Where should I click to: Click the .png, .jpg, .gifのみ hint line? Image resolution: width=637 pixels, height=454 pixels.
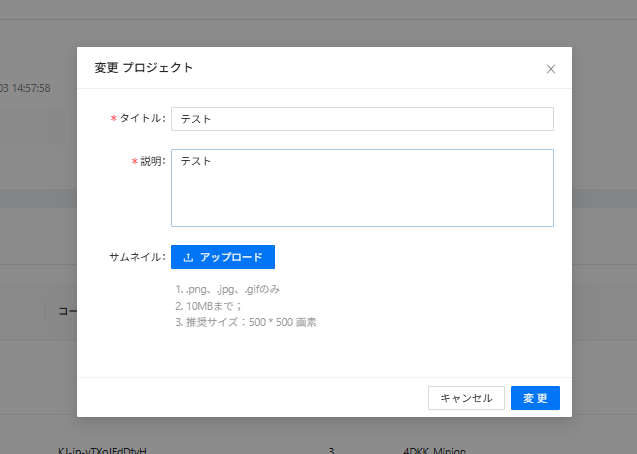click(227, 290)
